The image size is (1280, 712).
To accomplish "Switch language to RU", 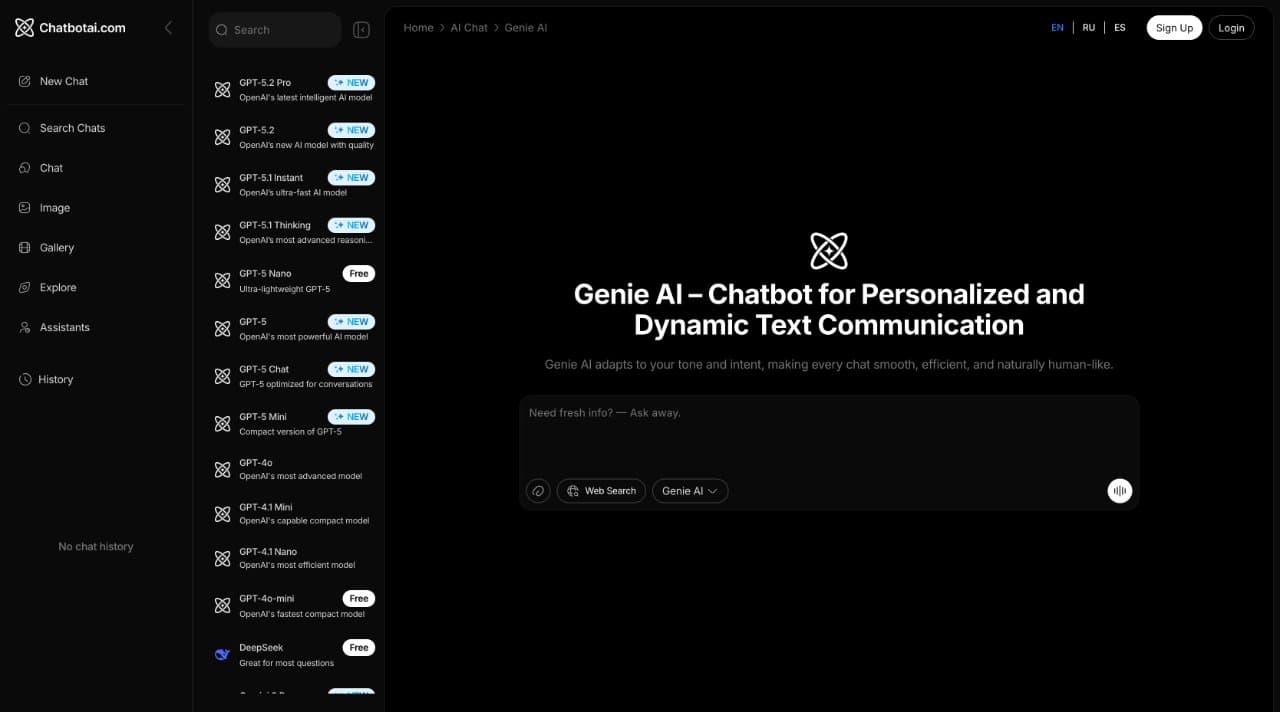I will pos(1089,28).
